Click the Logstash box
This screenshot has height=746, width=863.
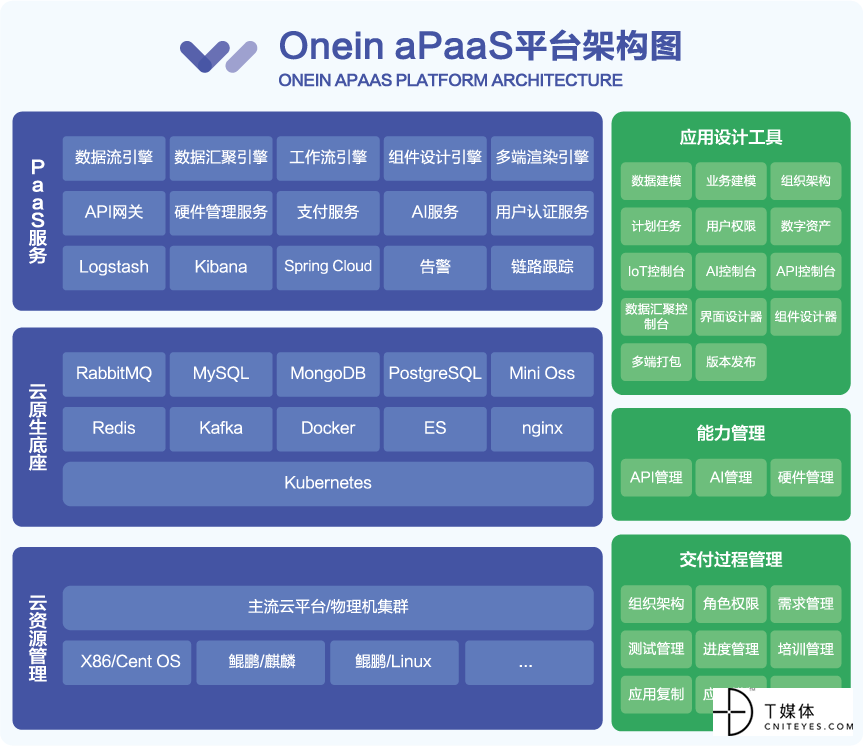pyautogui.click(x=114, y=268)
